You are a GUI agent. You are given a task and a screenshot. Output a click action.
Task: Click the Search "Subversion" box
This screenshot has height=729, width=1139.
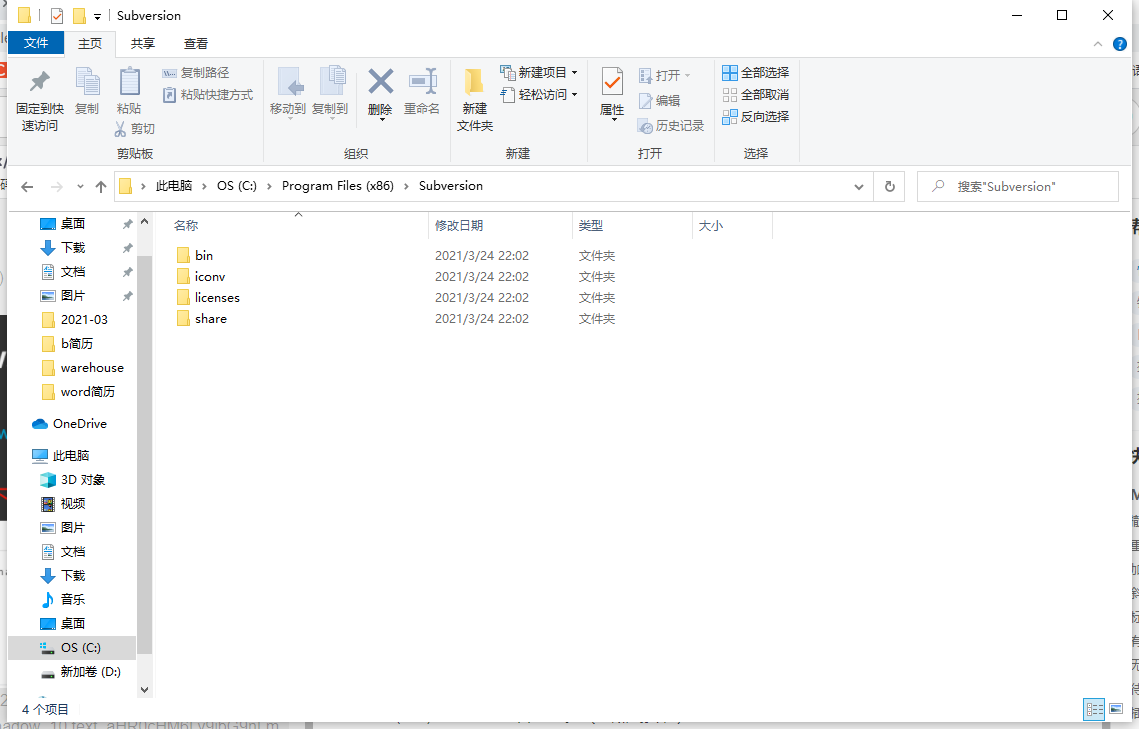click(x=1018, y=187)
